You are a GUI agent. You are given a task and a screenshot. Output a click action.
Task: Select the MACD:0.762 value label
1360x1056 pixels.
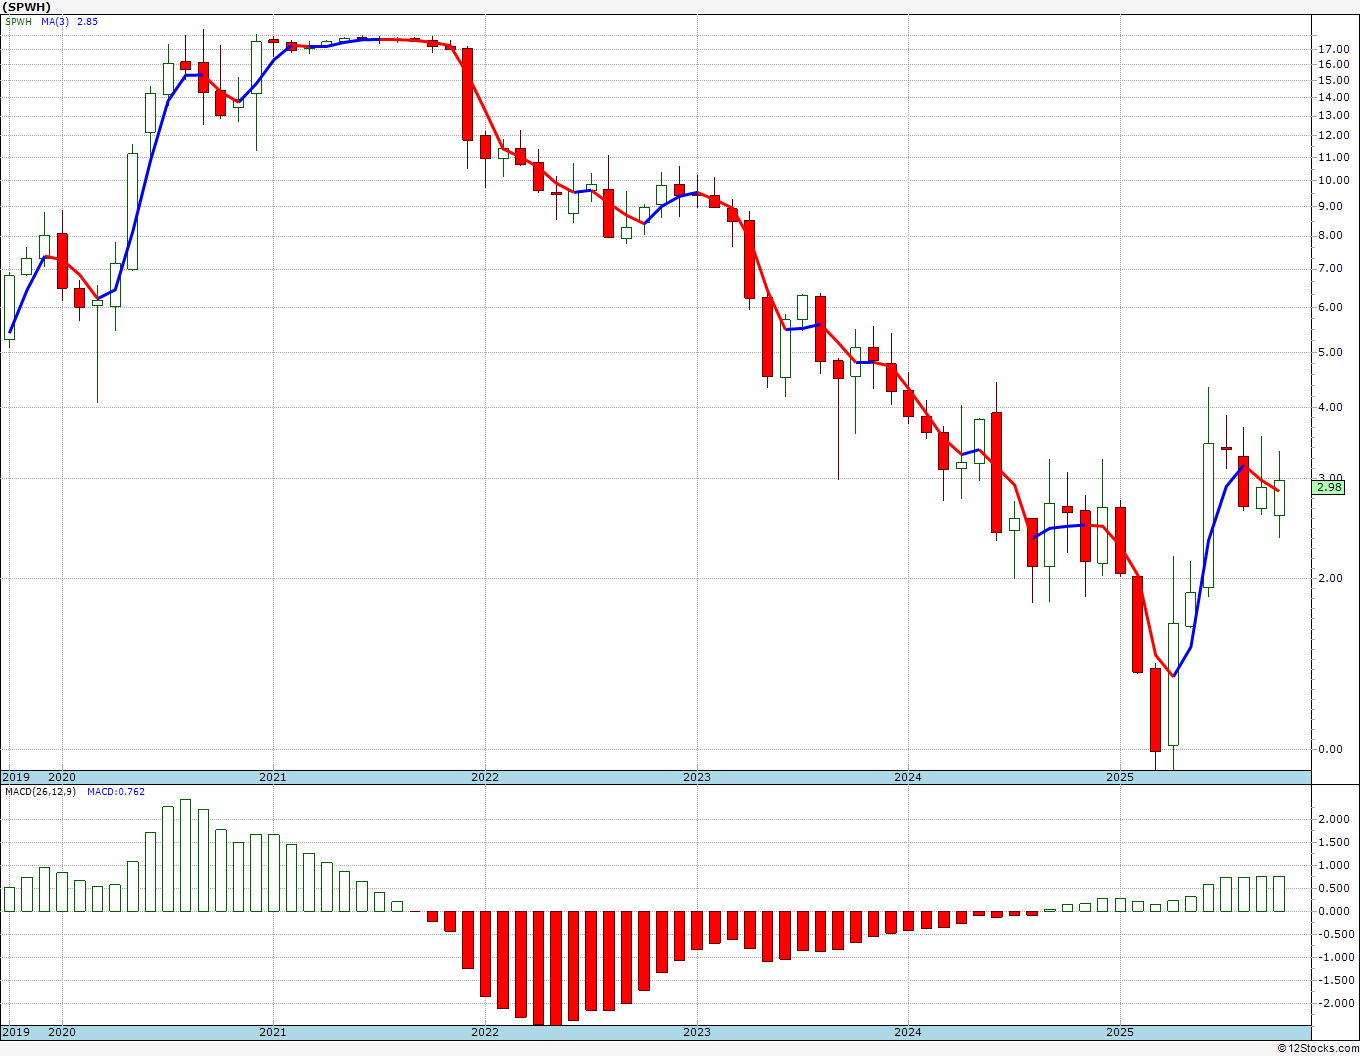116,792
